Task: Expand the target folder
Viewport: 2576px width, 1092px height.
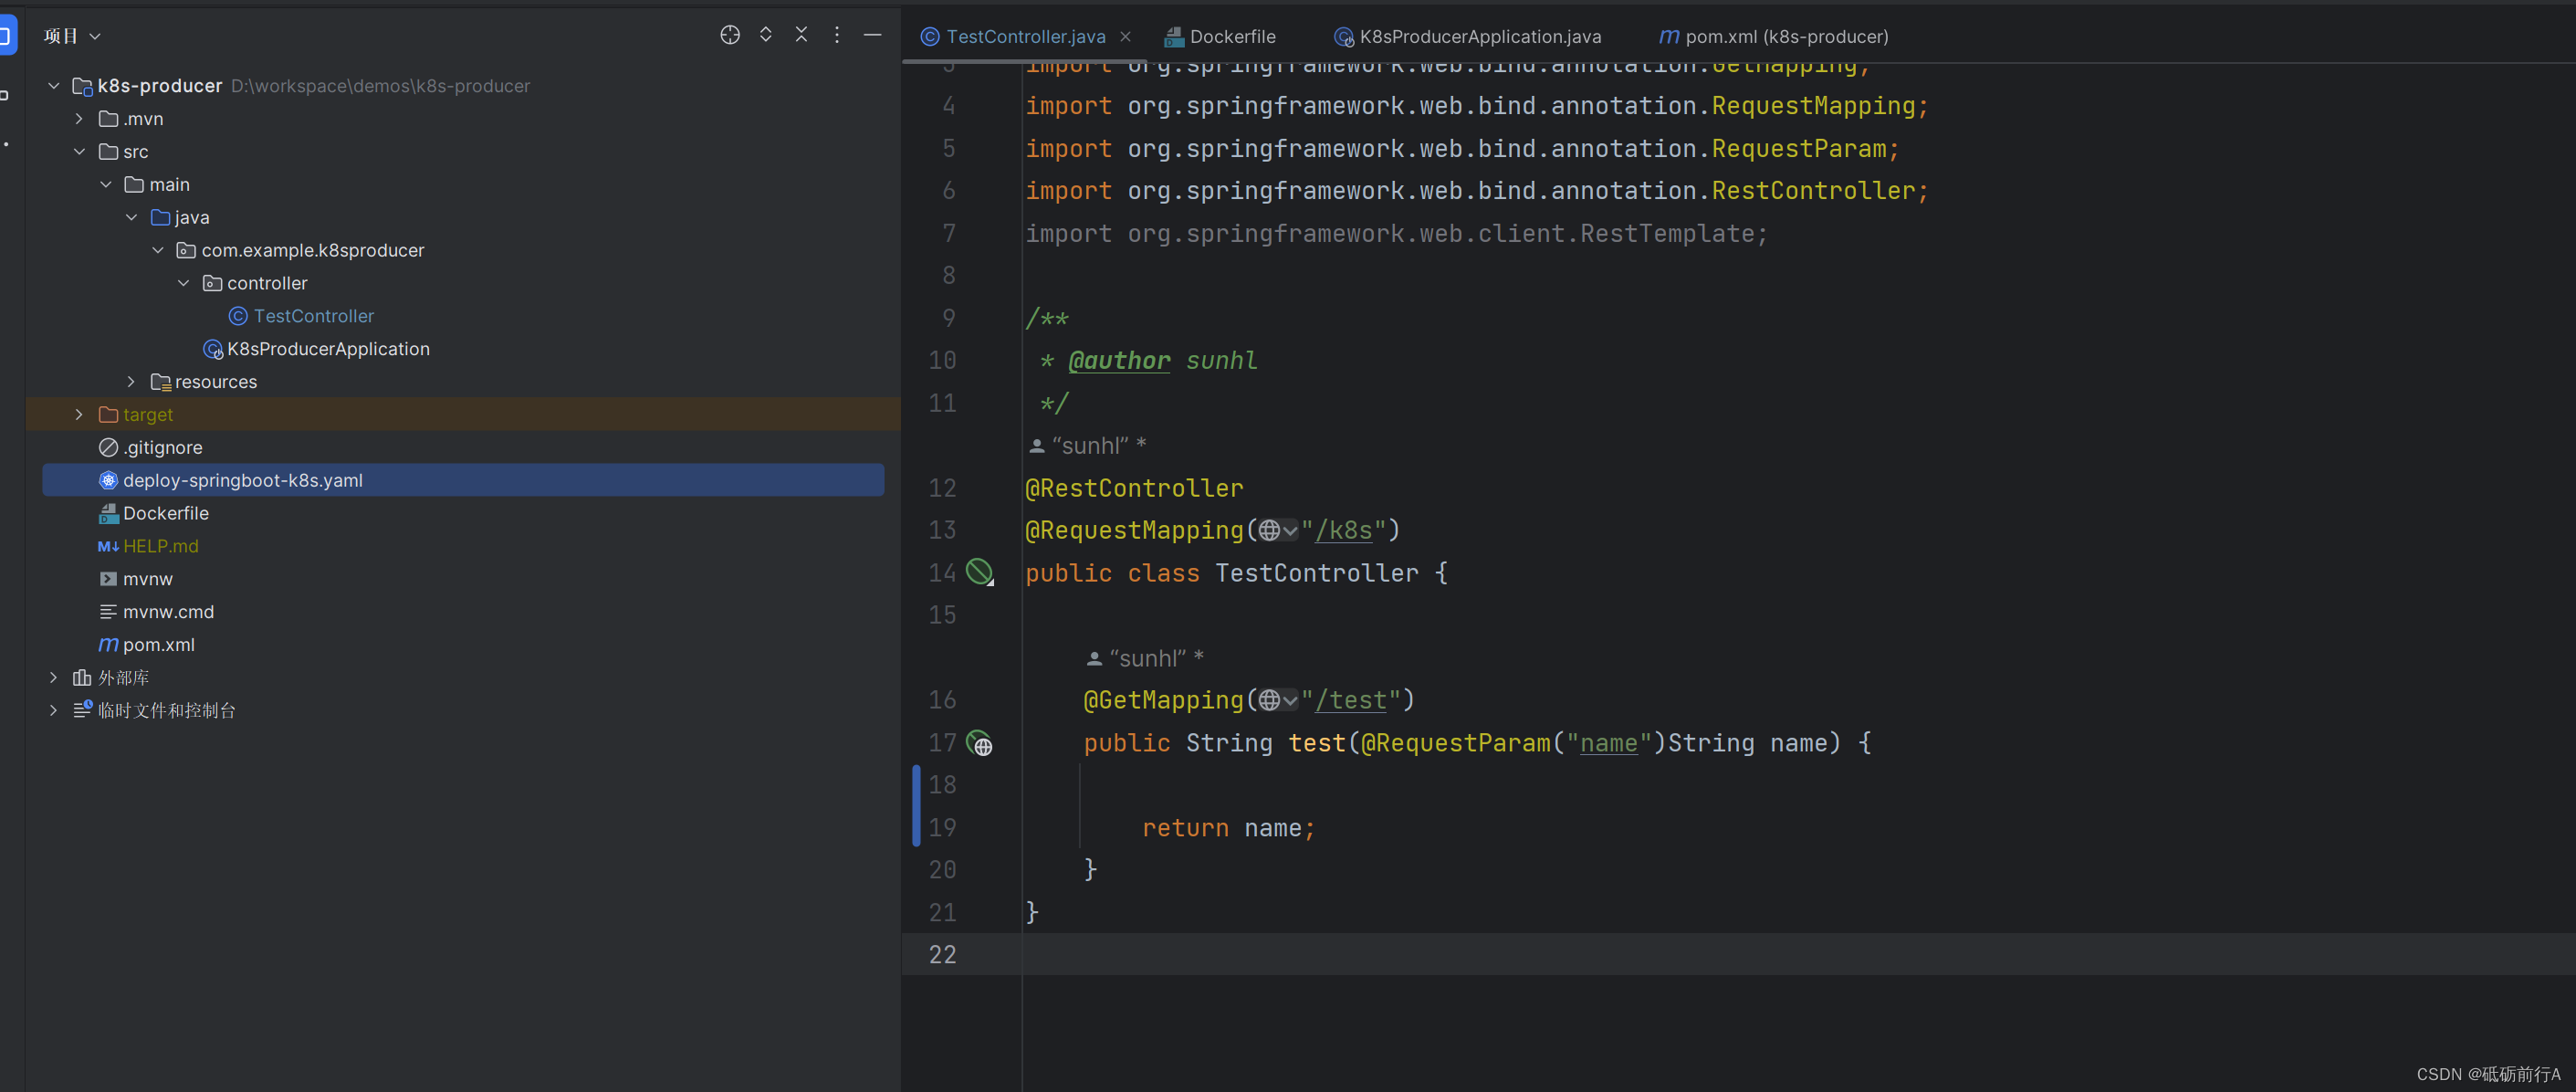Action: click(79, 415)
